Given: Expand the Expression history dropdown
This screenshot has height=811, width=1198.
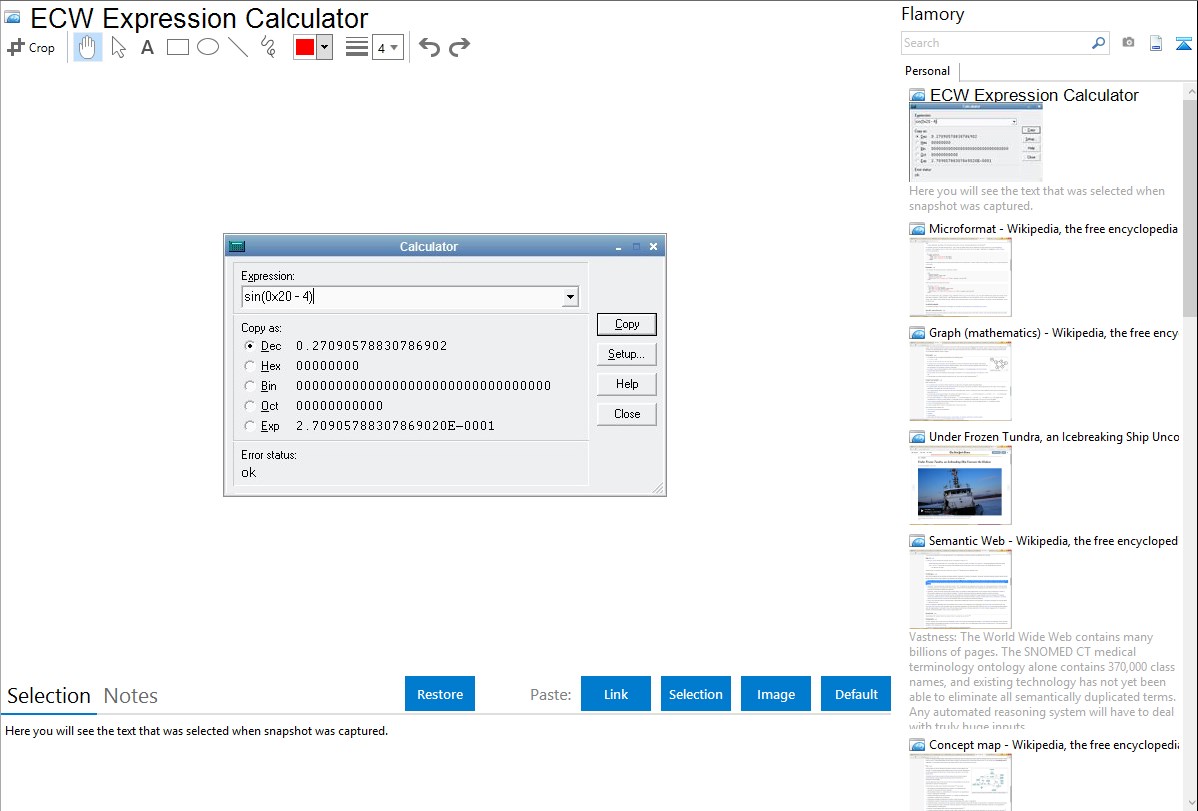Looking at the screenshot, I should point(570,297).
